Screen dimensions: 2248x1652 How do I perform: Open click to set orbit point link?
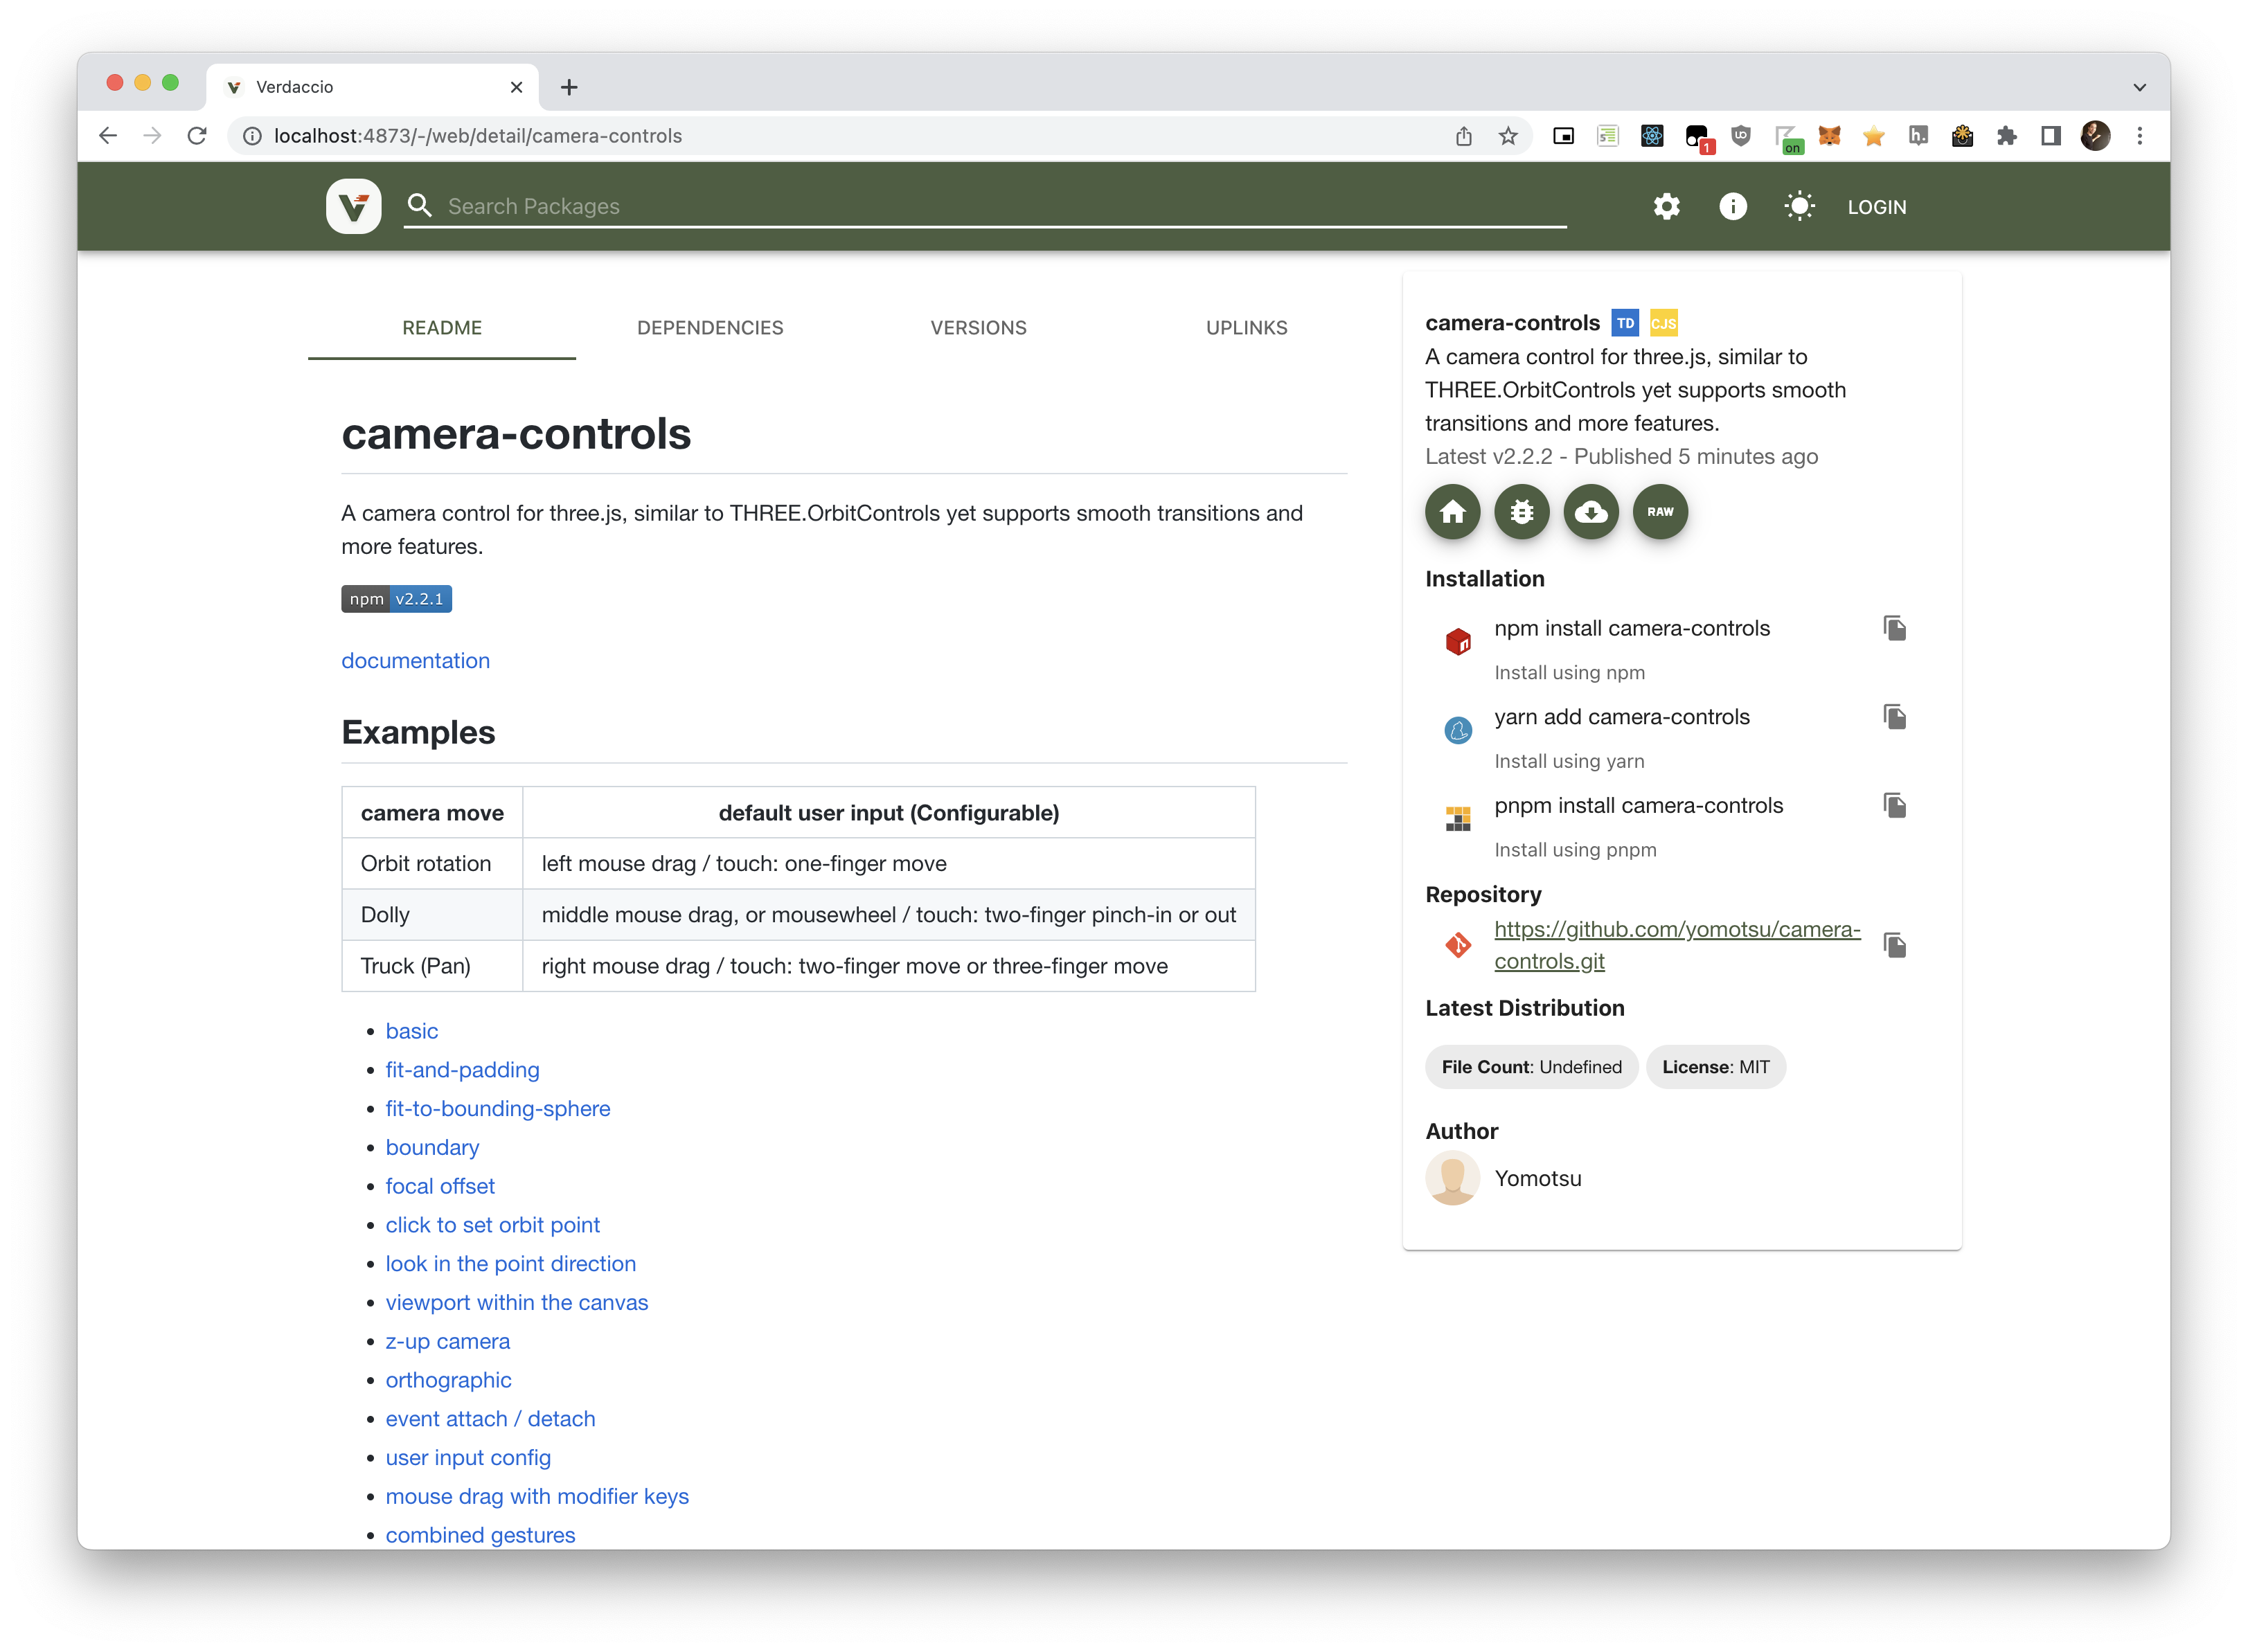[492, 1225]
